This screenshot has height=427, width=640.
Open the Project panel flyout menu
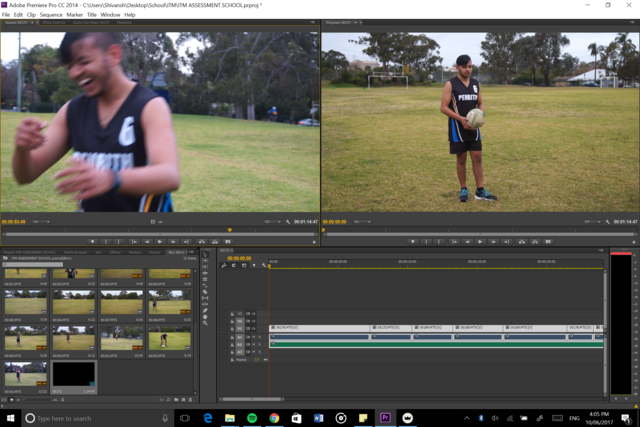point(191,252)
